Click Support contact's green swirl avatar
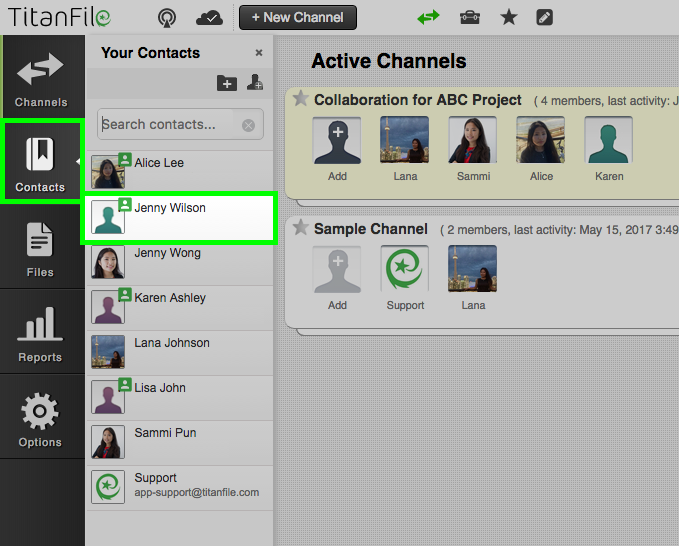The height and width of the screenshot is (546, 679). [x=108, y=487]
